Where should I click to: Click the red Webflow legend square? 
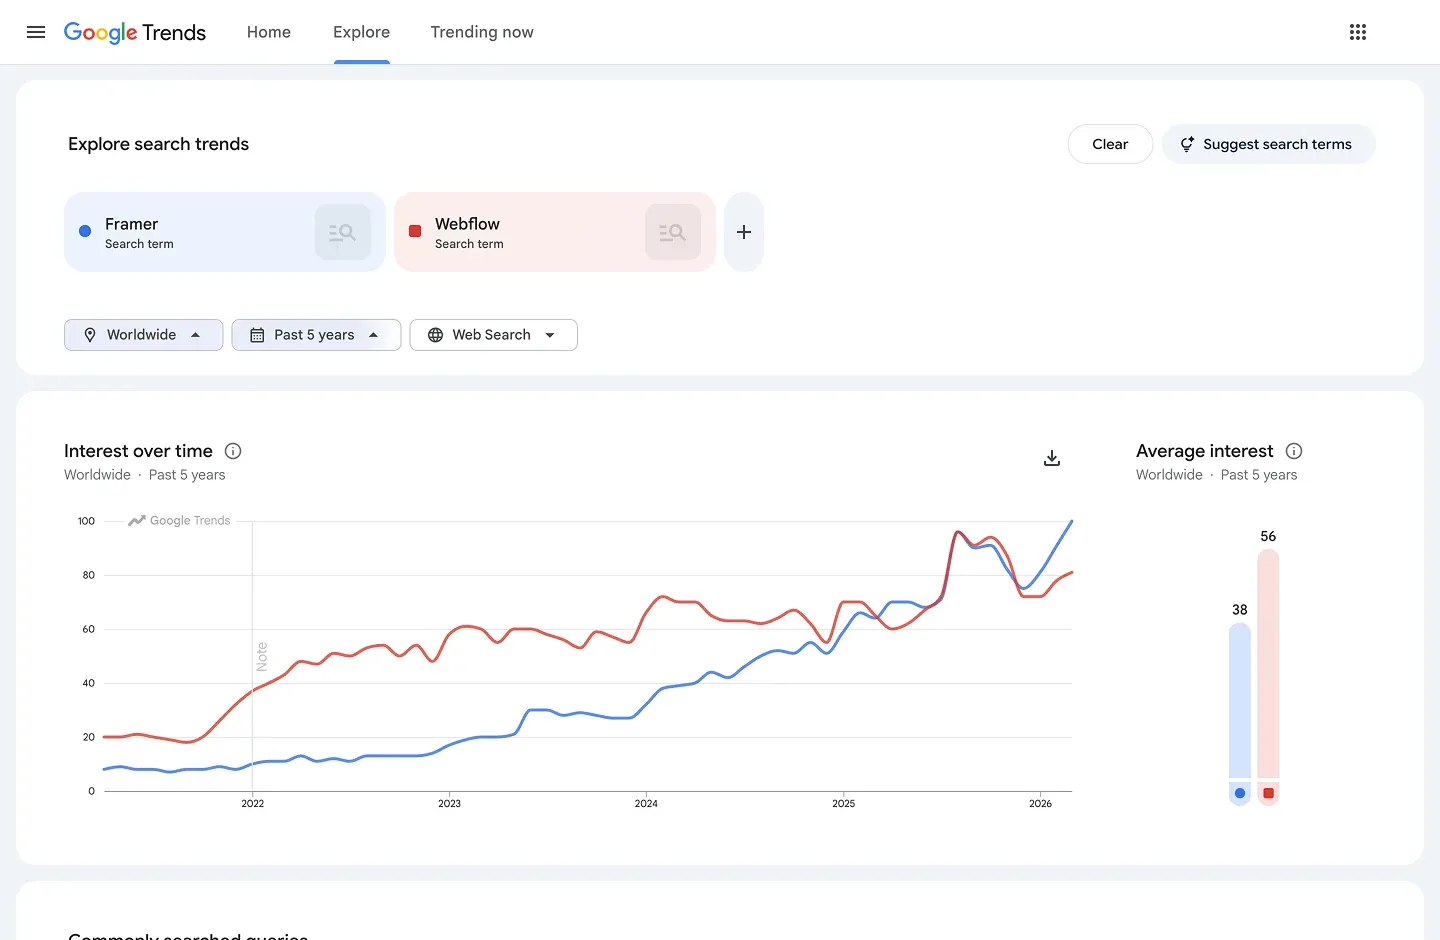(1268, 793)
